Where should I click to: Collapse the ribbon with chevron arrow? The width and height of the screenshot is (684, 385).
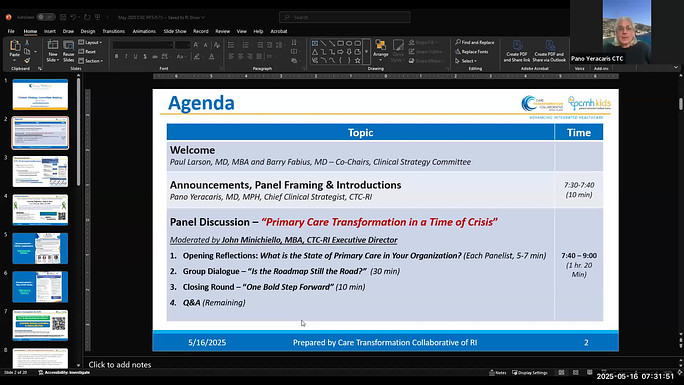pos(676,68)
